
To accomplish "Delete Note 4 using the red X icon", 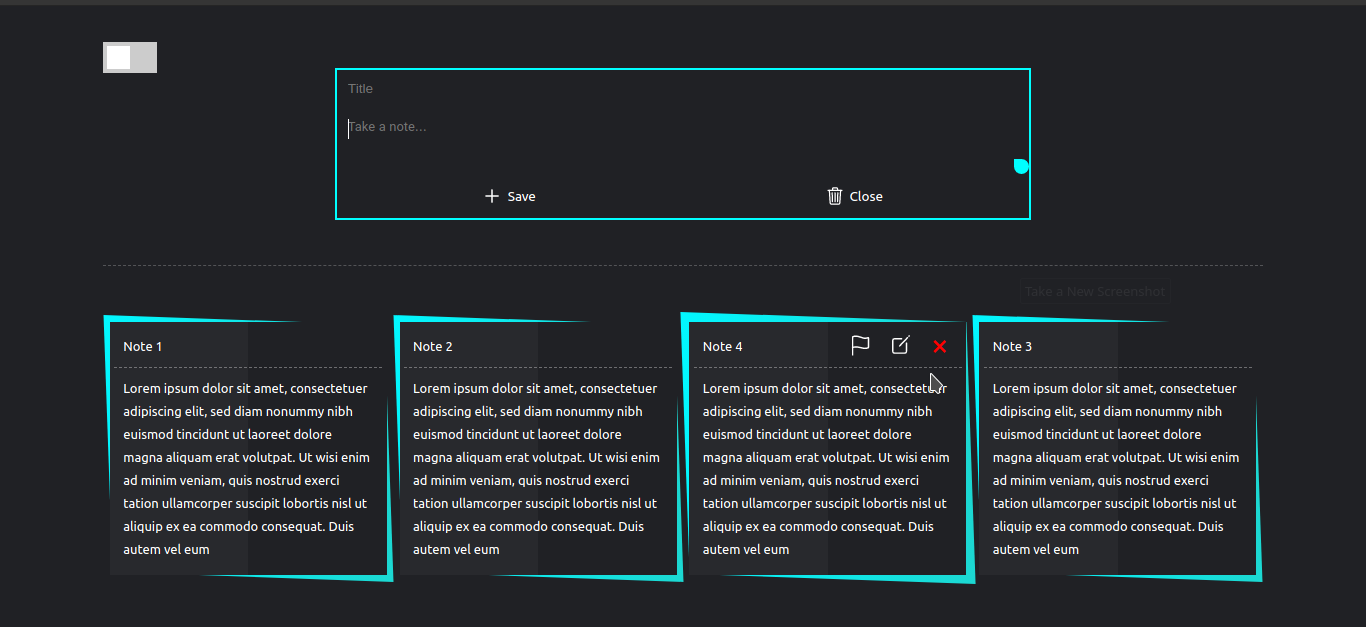I will tap(939, 345).
